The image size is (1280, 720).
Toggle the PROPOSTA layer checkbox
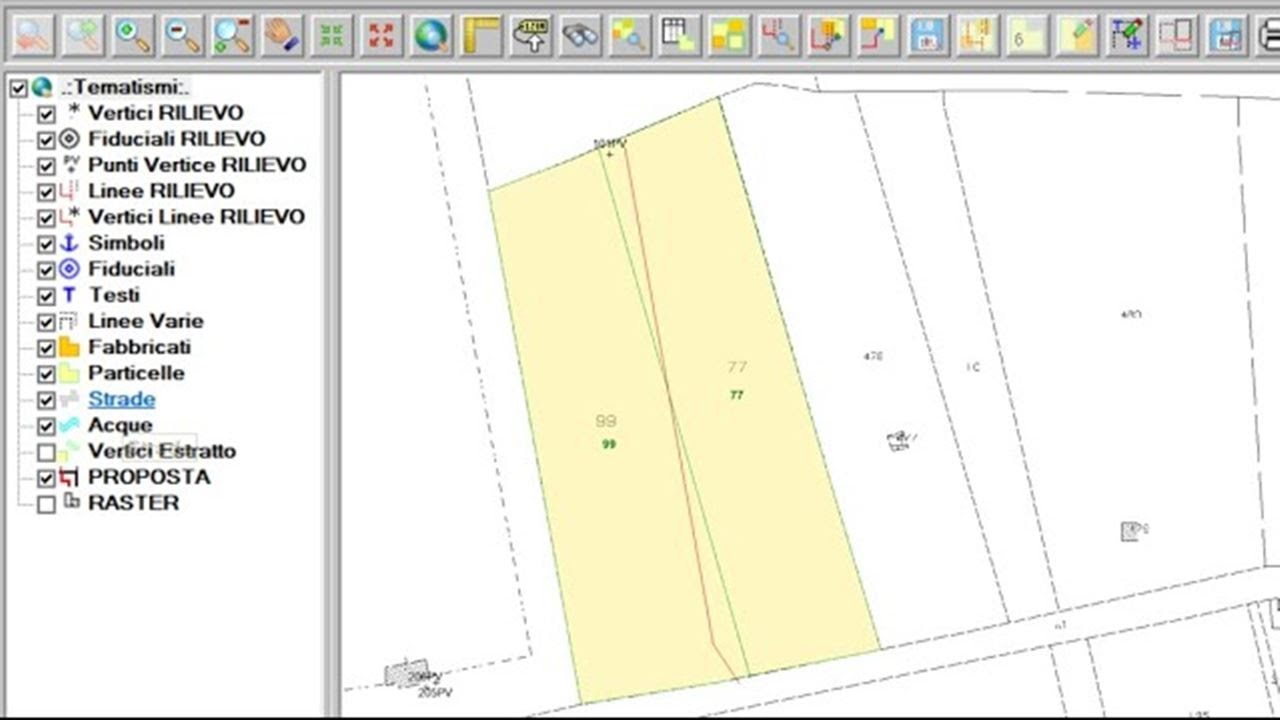click(x=46, y=478)
